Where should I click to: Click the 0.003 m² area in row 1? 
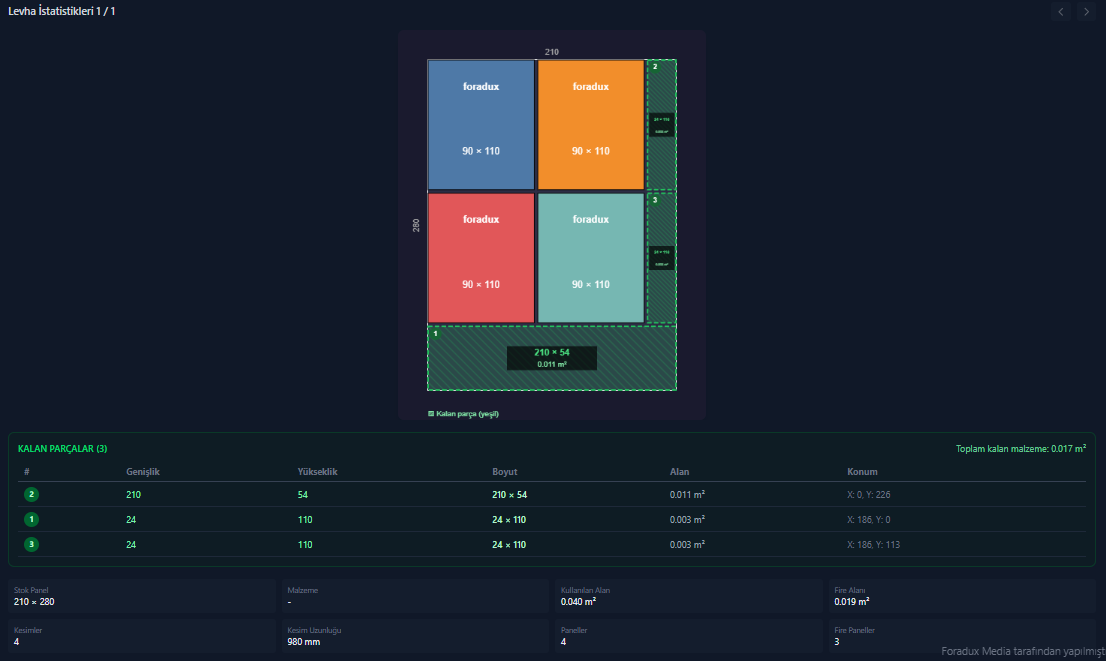pos(687,519)
